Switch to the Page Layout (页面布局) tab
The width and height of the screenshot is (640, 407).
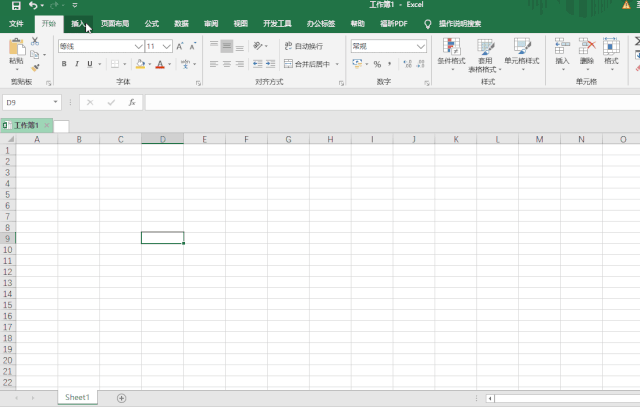tap(115, 24)
